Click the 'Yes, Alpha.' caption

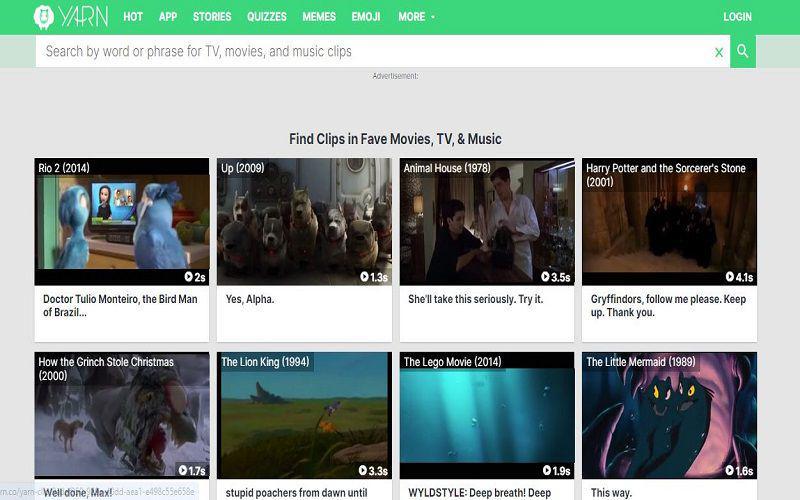click(x=250, y=299)
